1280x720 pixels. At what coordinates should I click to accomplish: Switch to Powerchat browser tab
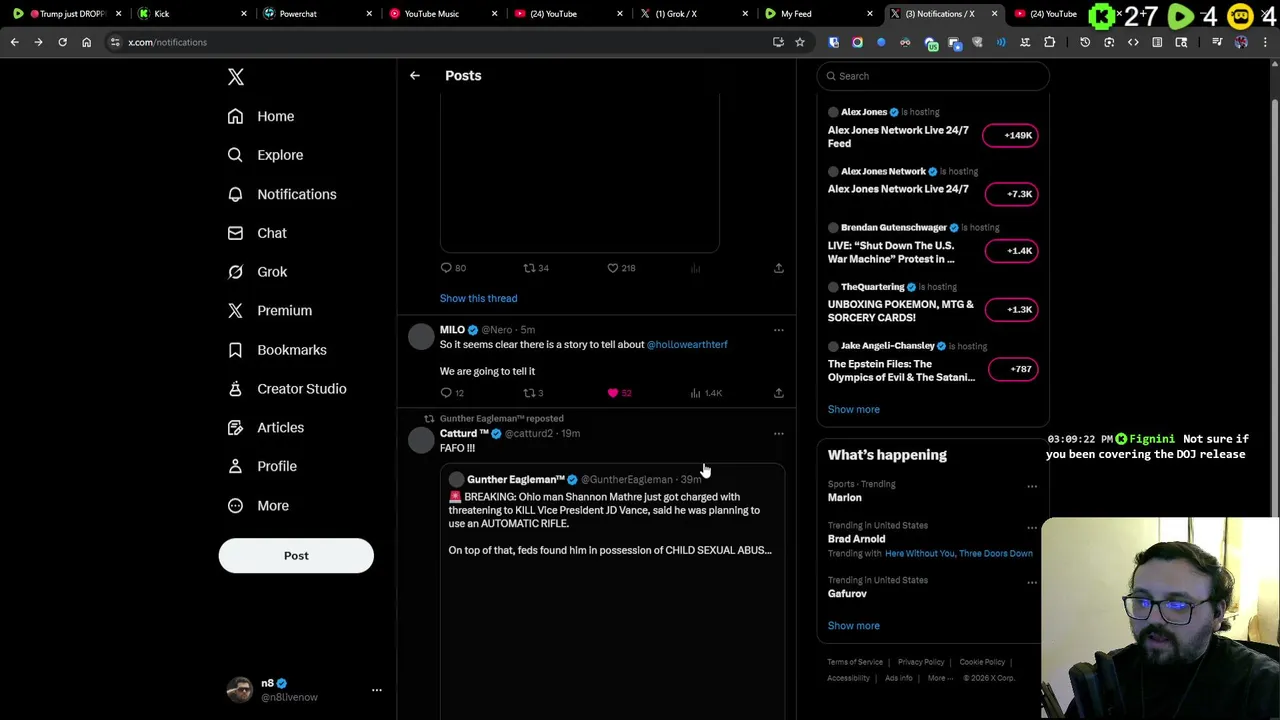315,14
